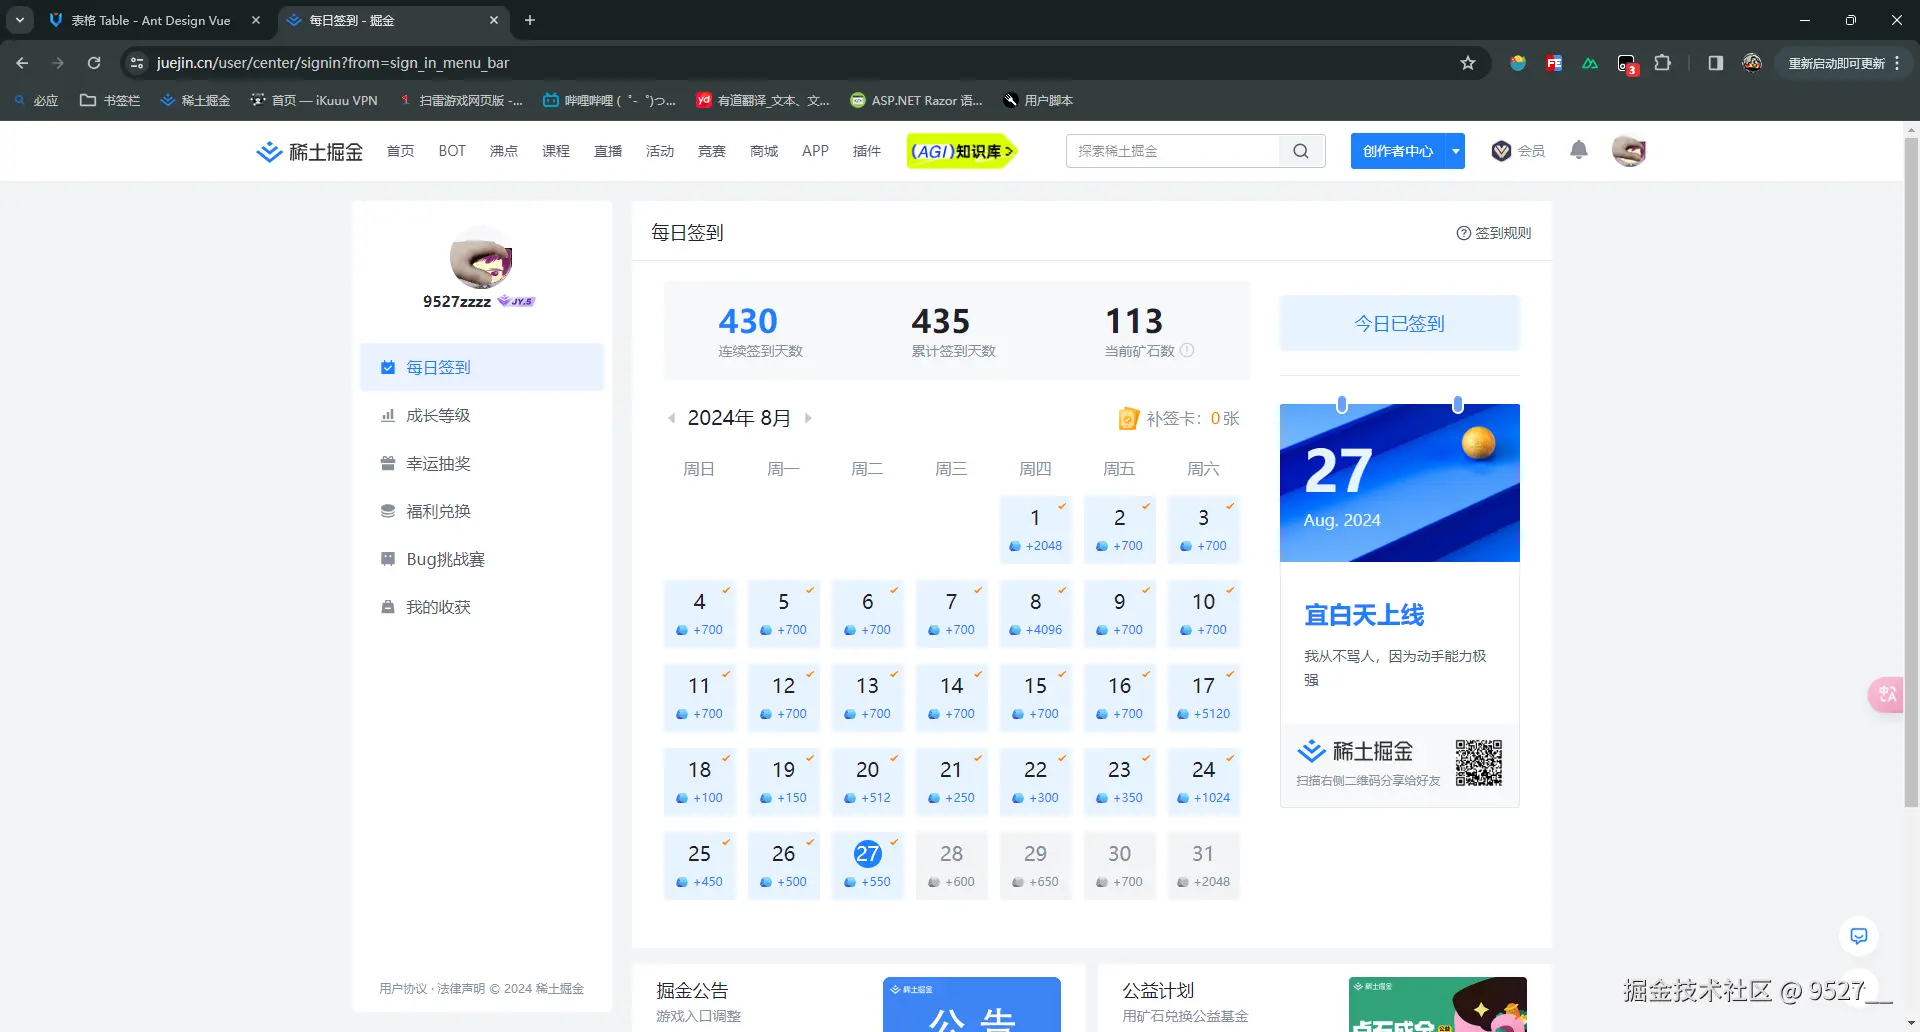Screen dimensions: 1920x1032
Task: Open the 签到规则 question mark icon
Action: (x=1463, y=232)
